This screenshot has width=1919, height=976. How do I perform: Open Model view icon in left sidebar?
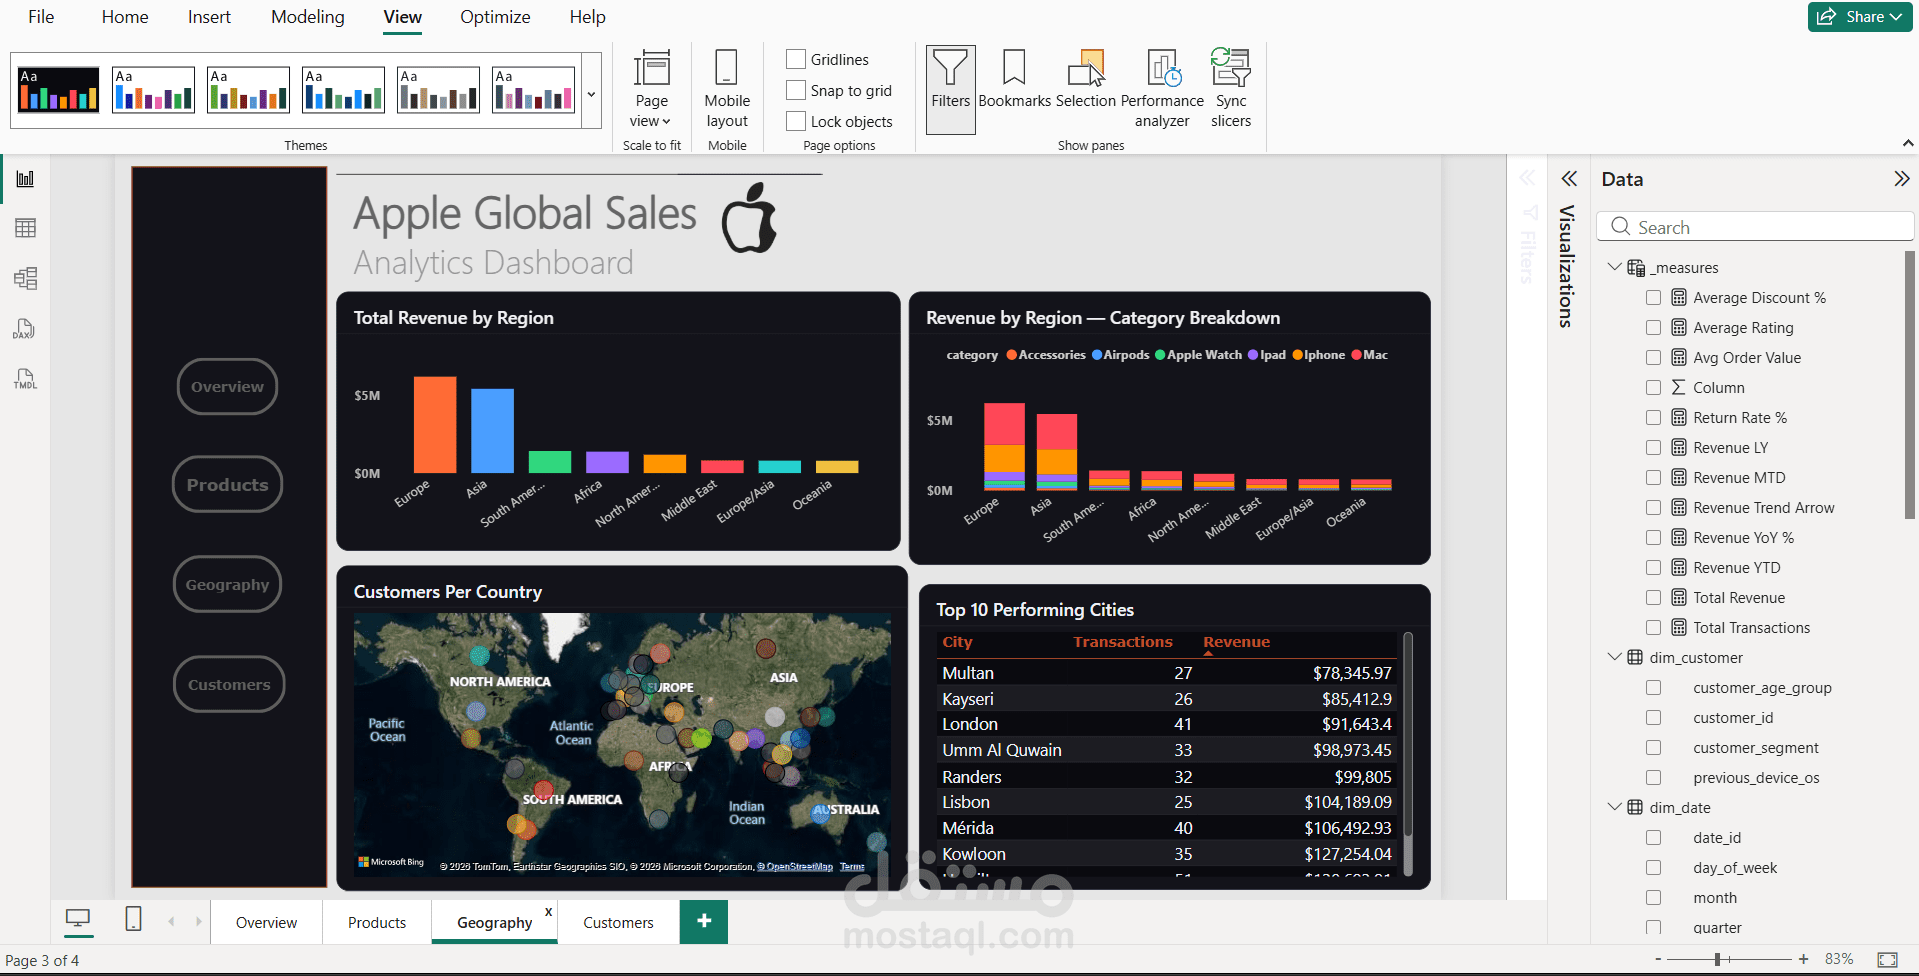click(25, 278)
